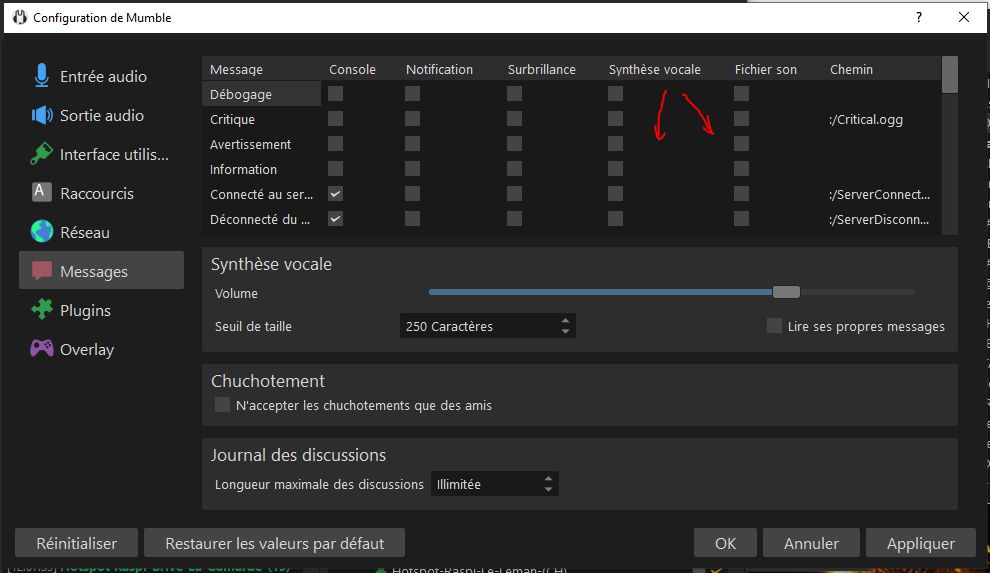Viewport: 990px width, 573px height.
Task: Click the microphone icon for Entrée audio
Action: pos(42,76)
